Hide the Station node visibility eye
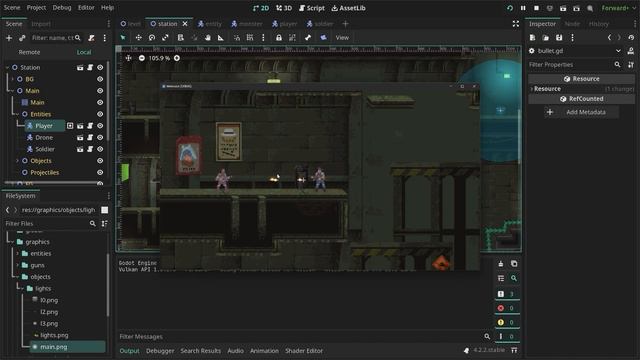This screenshot has height=360, width=640. coord(100,67)
